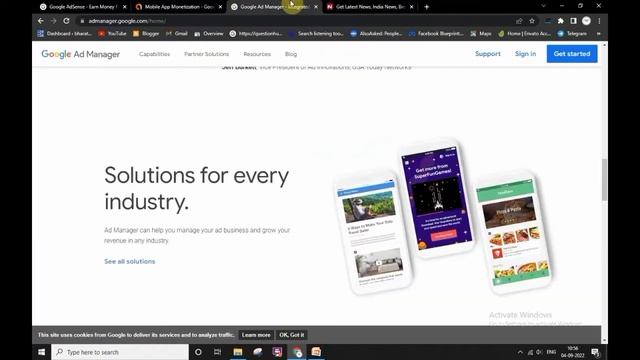The image size is (640, 360).
Task: Click the page vertical scrollbar thumb
Action: coord(604,180)
